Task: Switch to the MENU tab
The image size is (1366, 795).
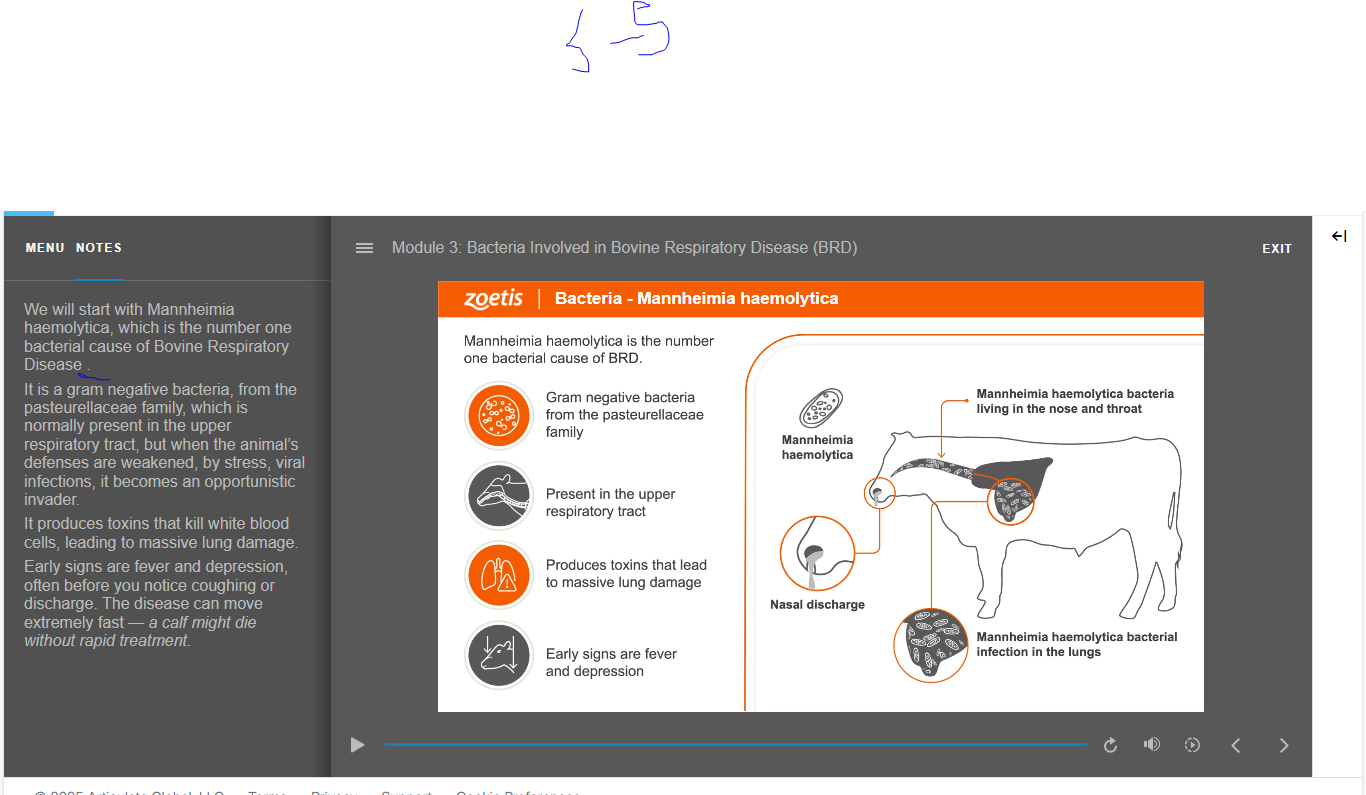Action: 45,248
